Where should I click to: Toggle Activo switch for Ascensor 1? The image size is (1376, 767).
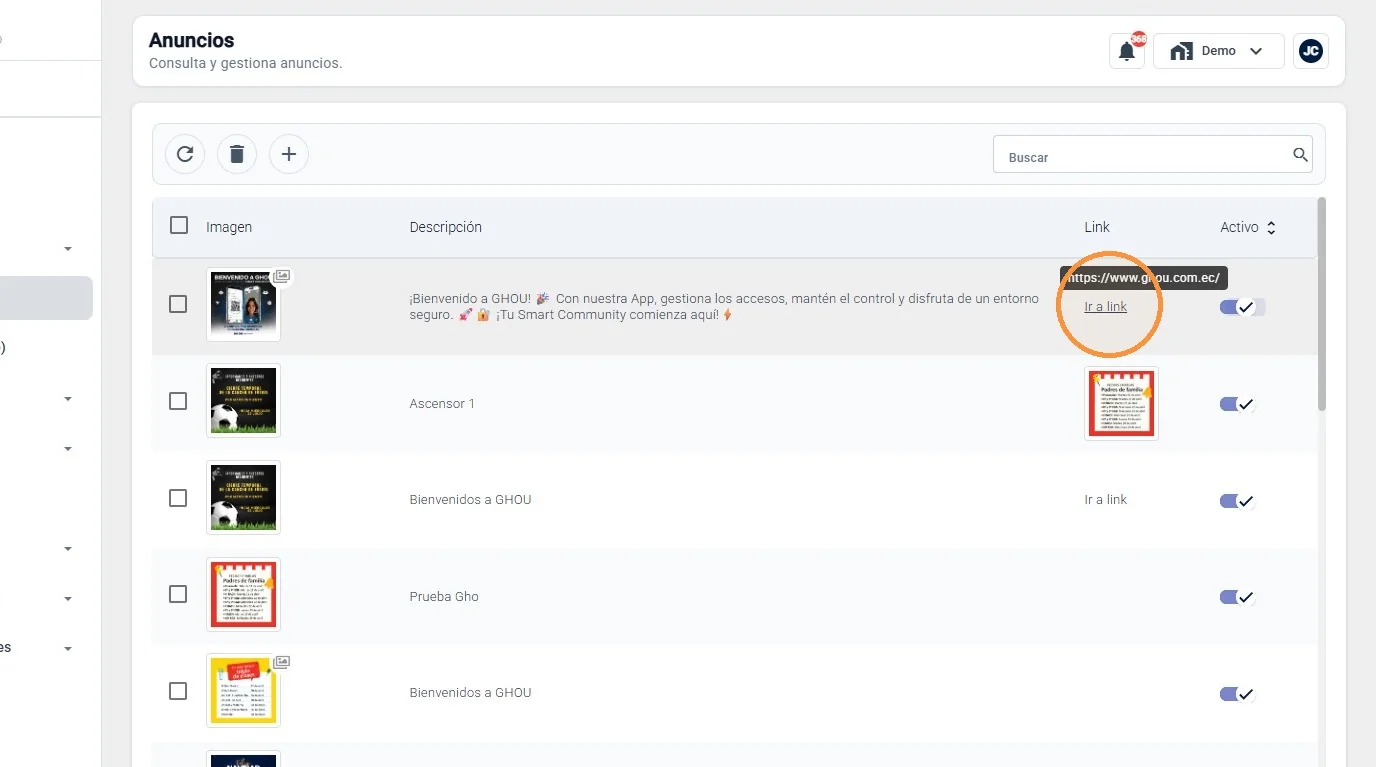1237,404
